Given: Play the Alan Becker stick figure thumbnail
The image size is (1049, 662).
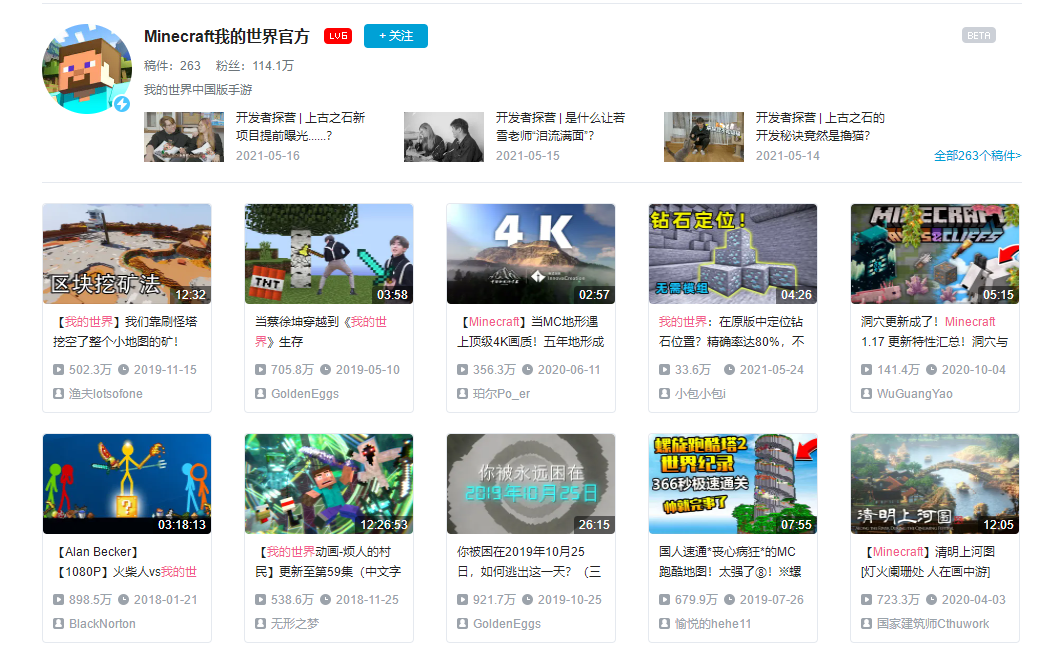Looking at the screenshot, I should click(127, 484).
